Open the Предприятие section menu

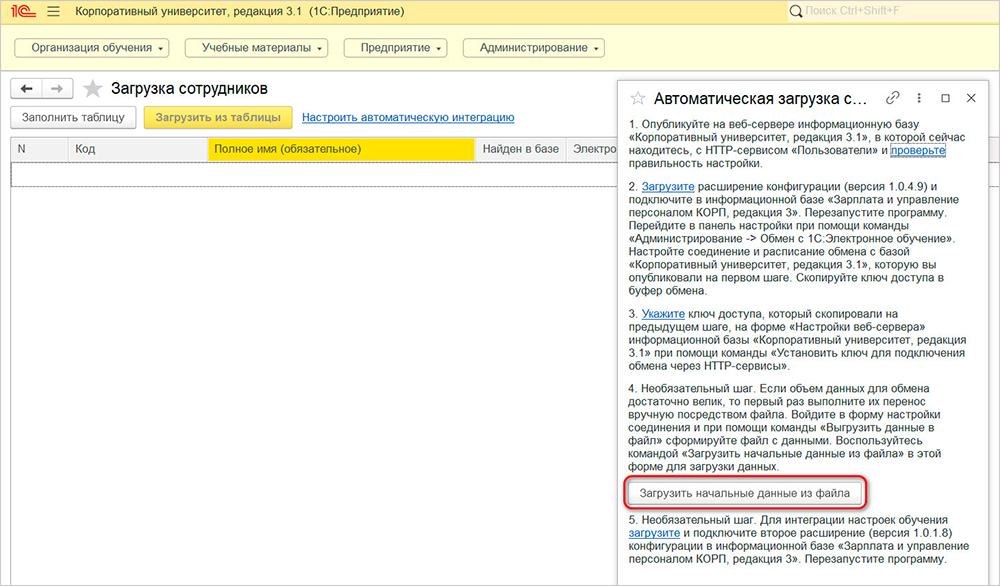coord(395,48)
